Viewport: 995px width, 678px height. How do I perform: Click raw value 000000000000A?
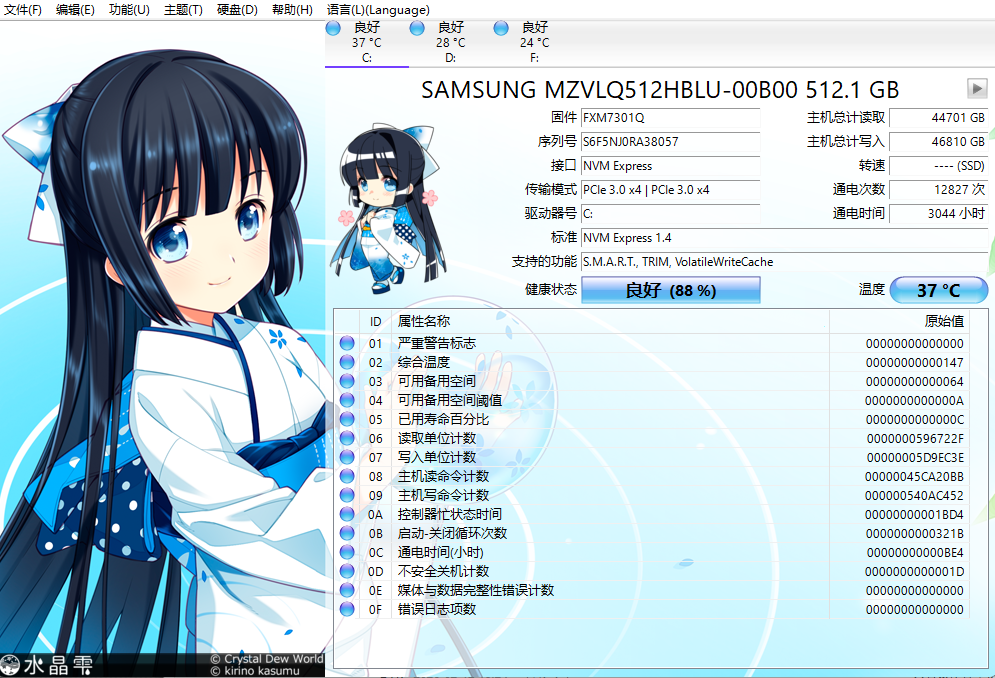click(x=914, y=401)
